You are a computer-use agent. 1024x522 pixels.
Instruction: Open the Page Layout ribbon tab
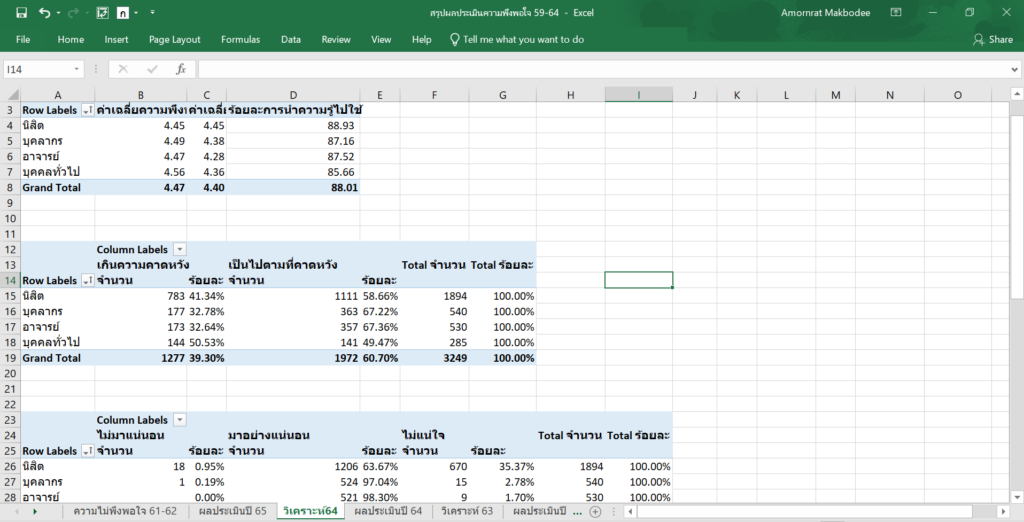coord(174,40)
